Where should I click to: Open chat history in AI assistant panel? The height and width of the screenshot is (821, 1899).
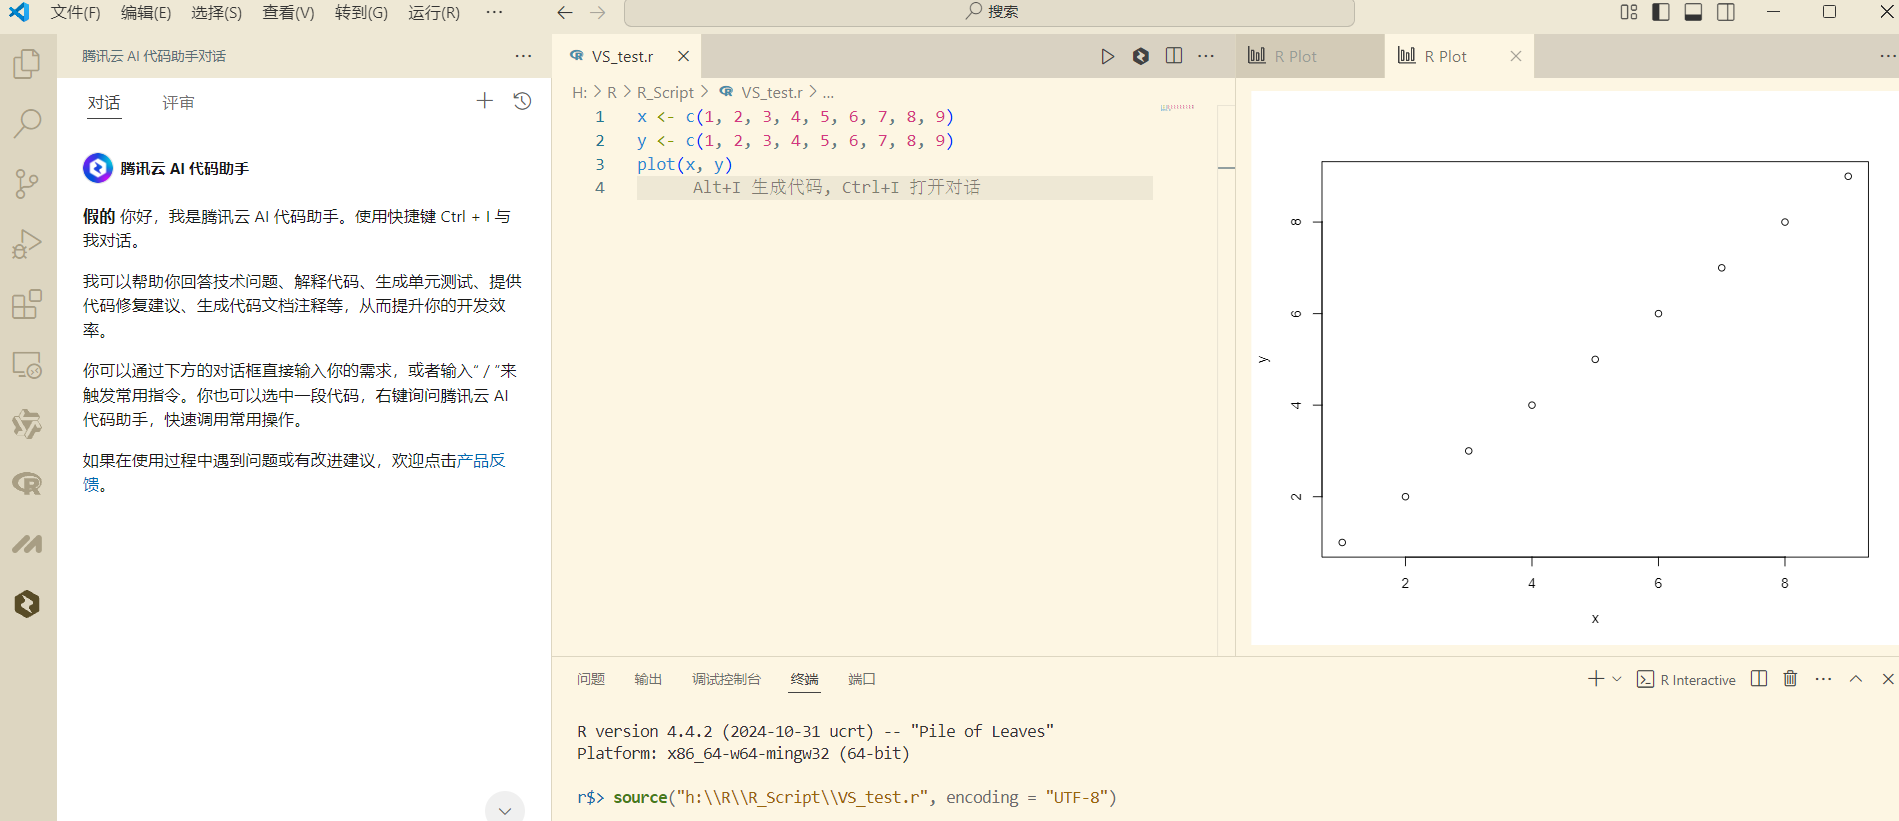522,101
